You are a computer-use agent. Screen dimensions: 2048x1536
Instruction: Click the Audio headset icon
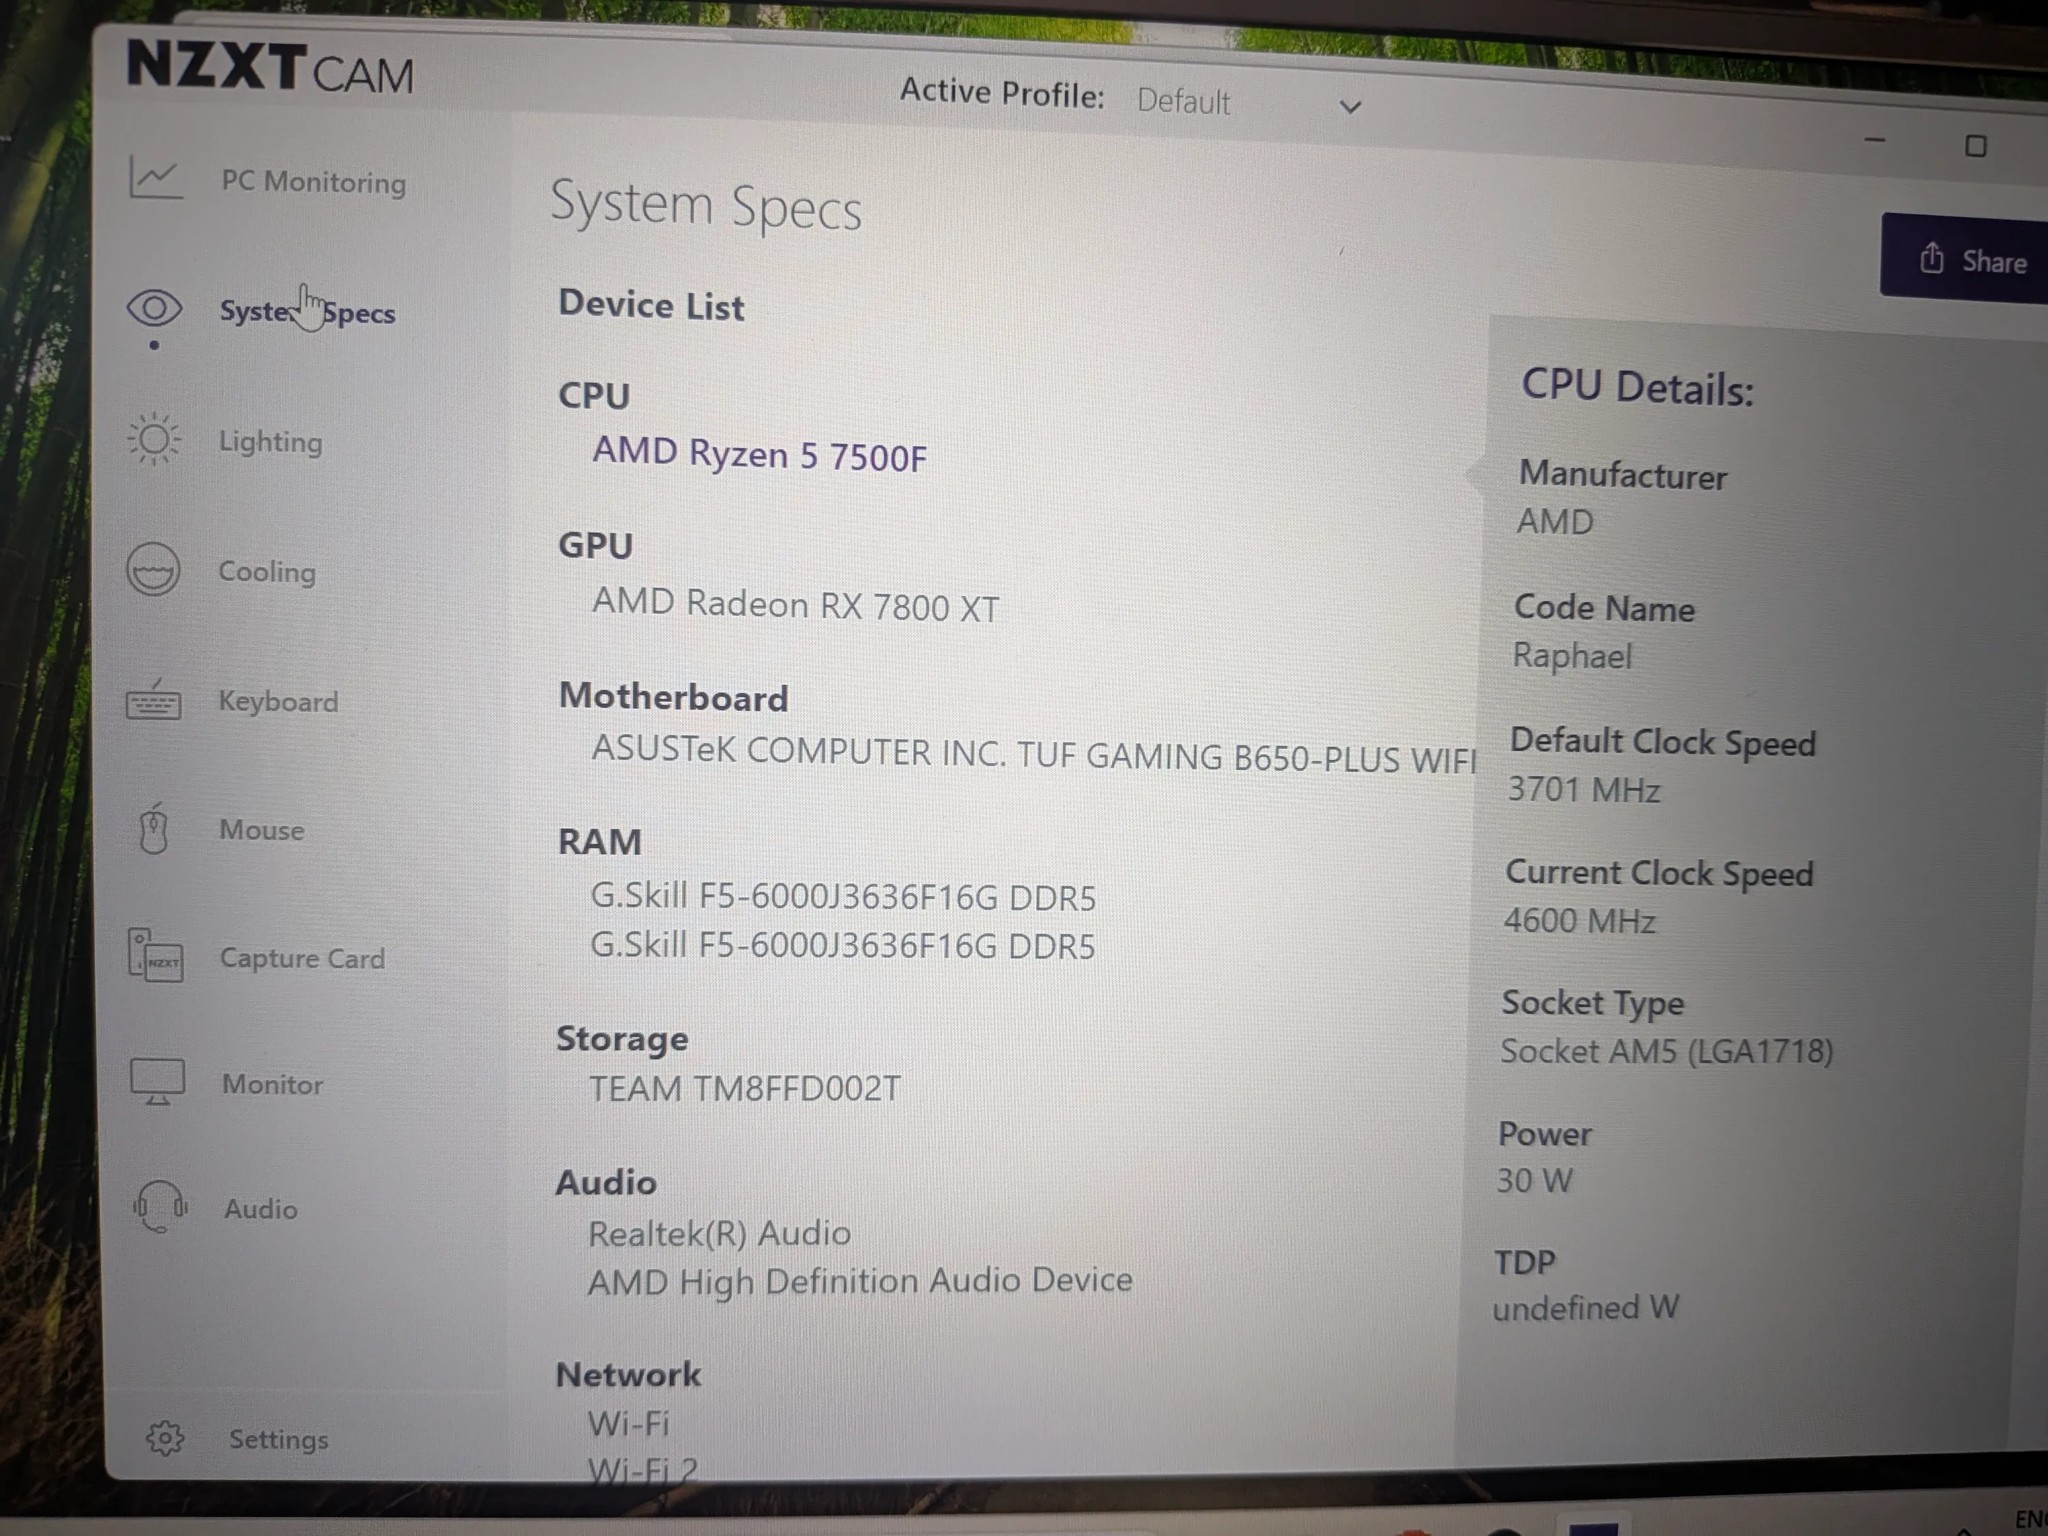(158, 1207)
